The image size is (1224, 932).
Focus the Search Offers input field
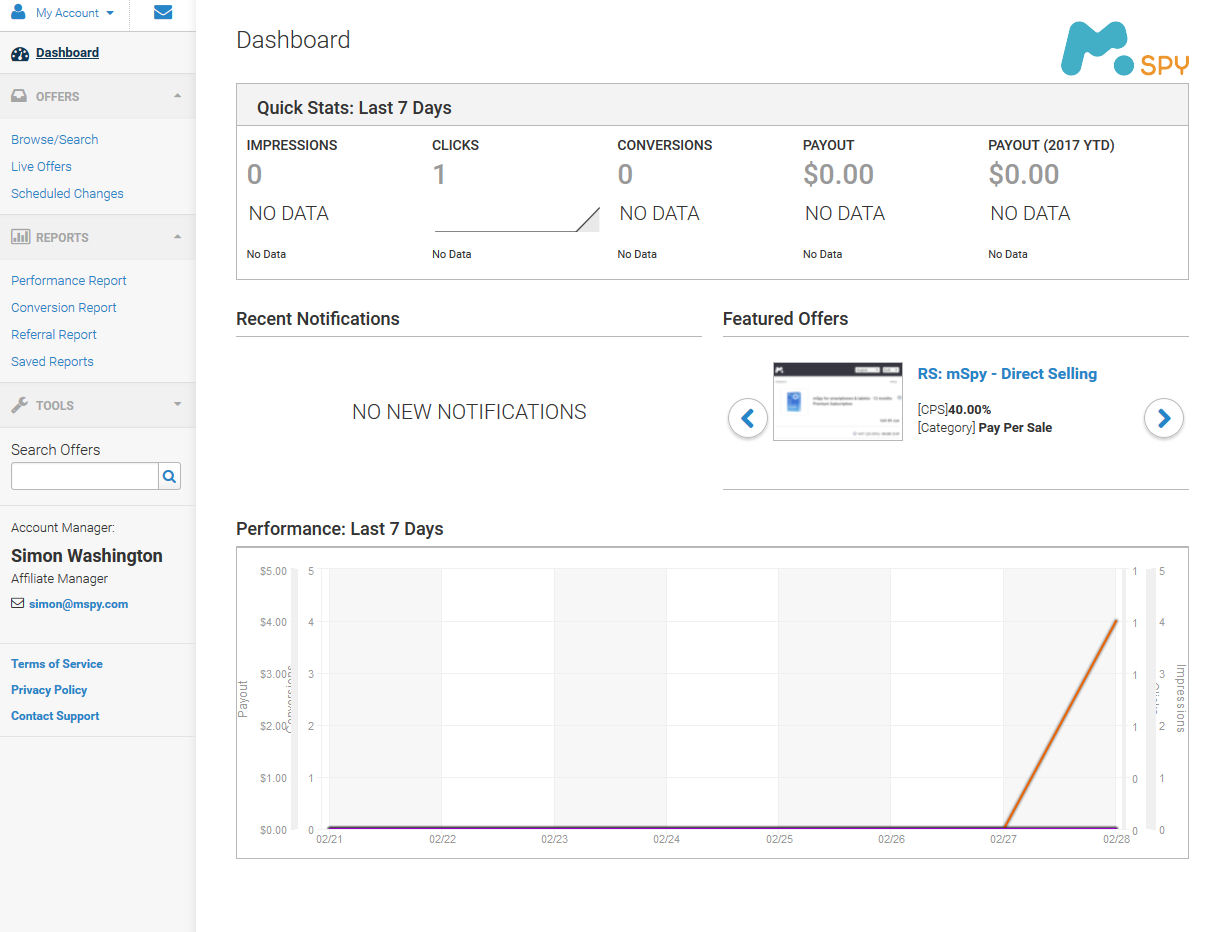85,476
